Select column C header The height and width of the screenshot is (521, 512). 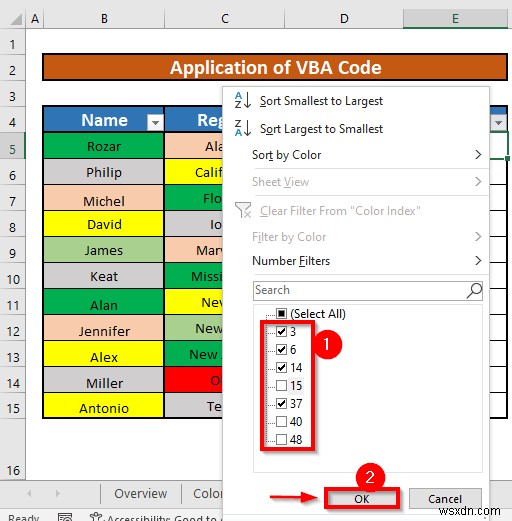(x=225, y=19)
